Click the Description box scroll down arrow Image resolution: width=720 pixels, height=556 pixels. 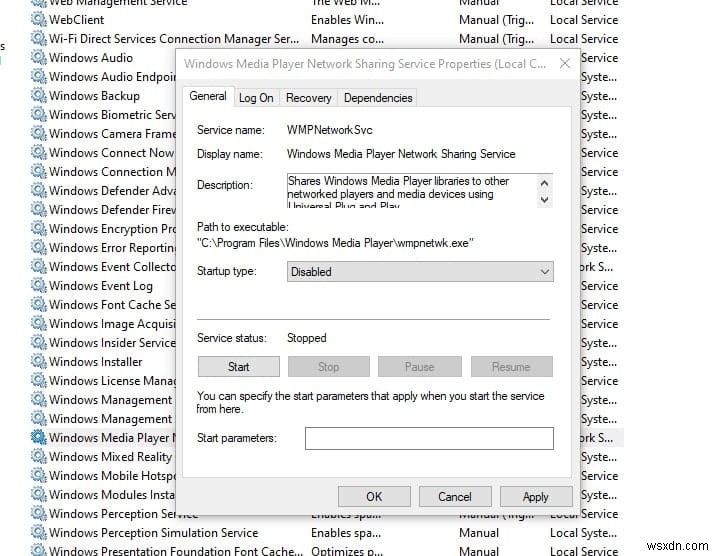pyautogui.click(x=545, y=200)
